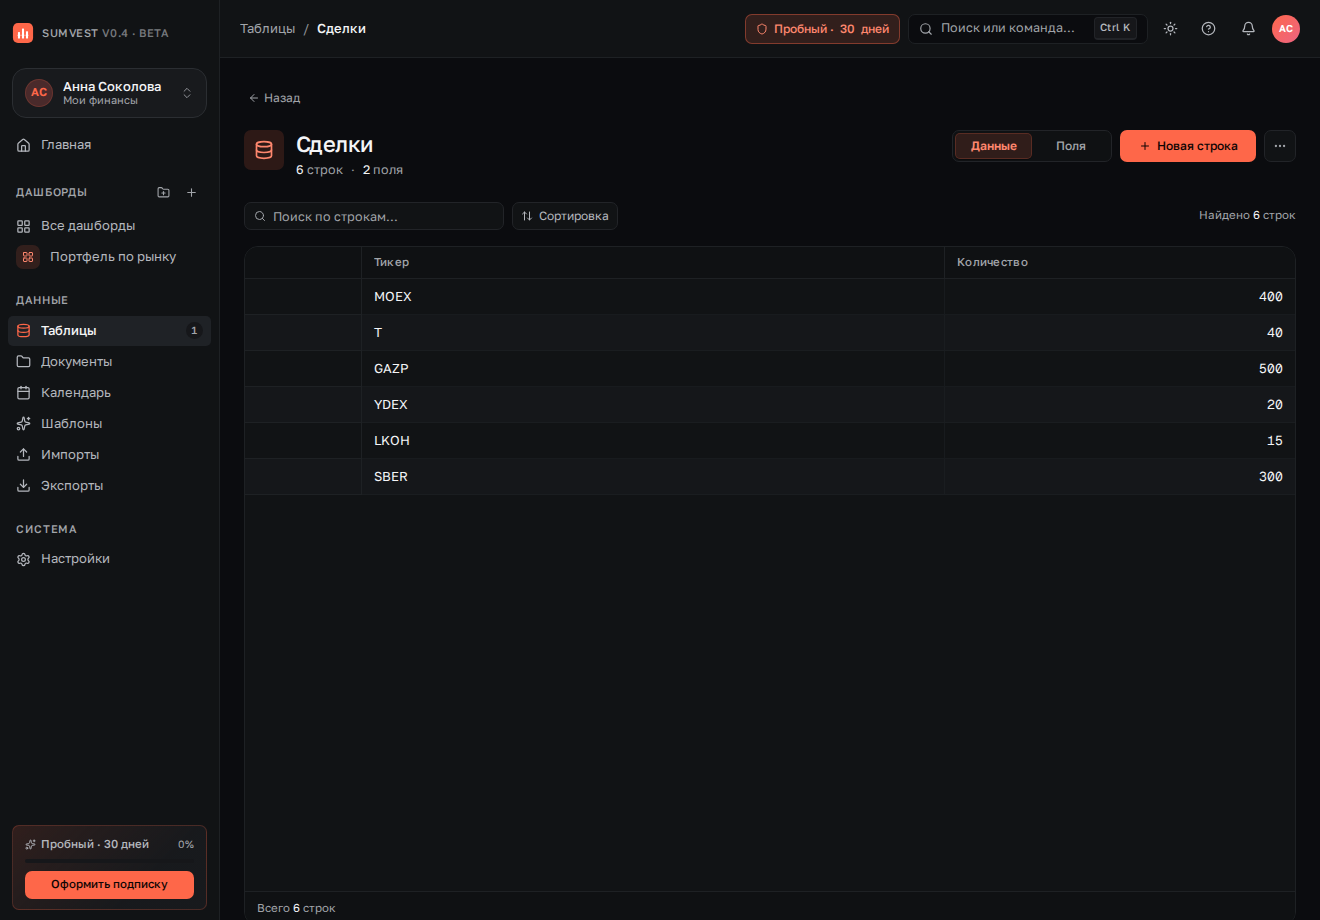Image resolution: width=1320 pixels, height=920 pixels.
Task: Select the YDEX ticker cell
Action: click(653, 405)
